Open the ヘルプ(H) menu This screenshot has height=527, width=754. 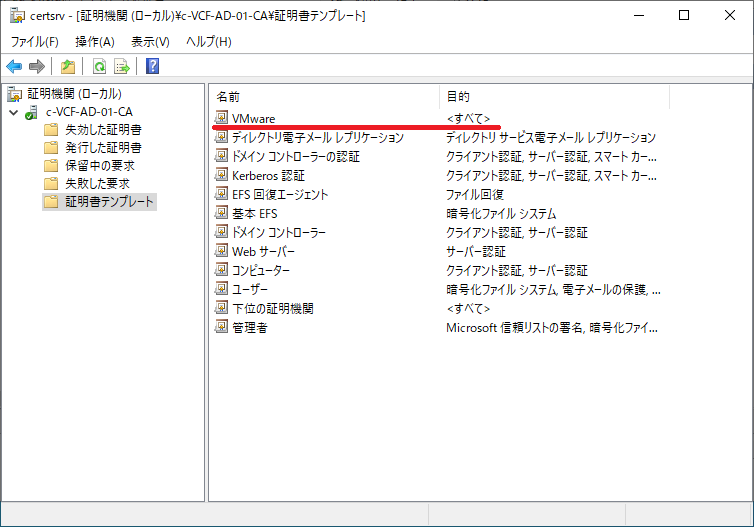209,42
